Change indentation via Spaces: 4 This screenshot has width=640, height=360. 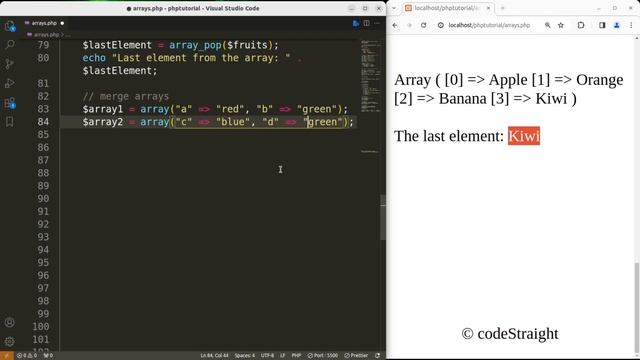244,356
